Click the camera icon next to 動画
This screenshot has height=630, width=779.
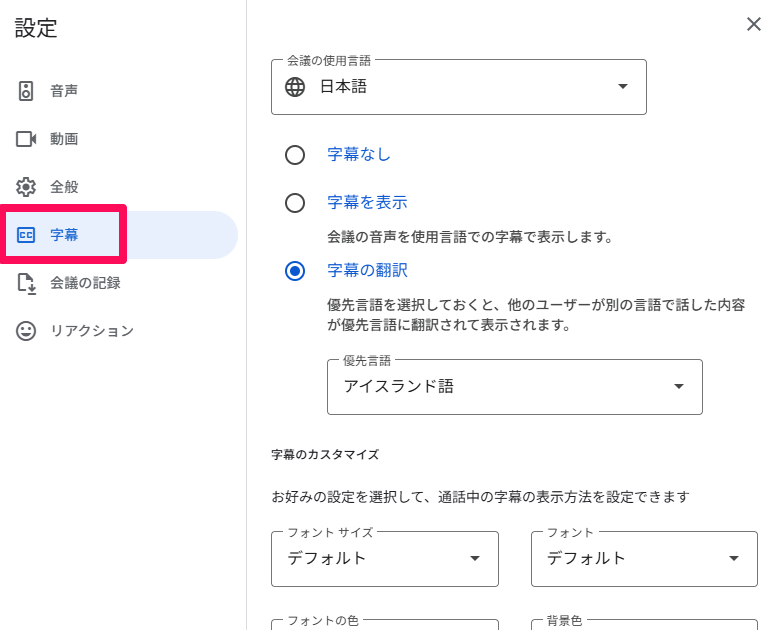pos(26,139)
